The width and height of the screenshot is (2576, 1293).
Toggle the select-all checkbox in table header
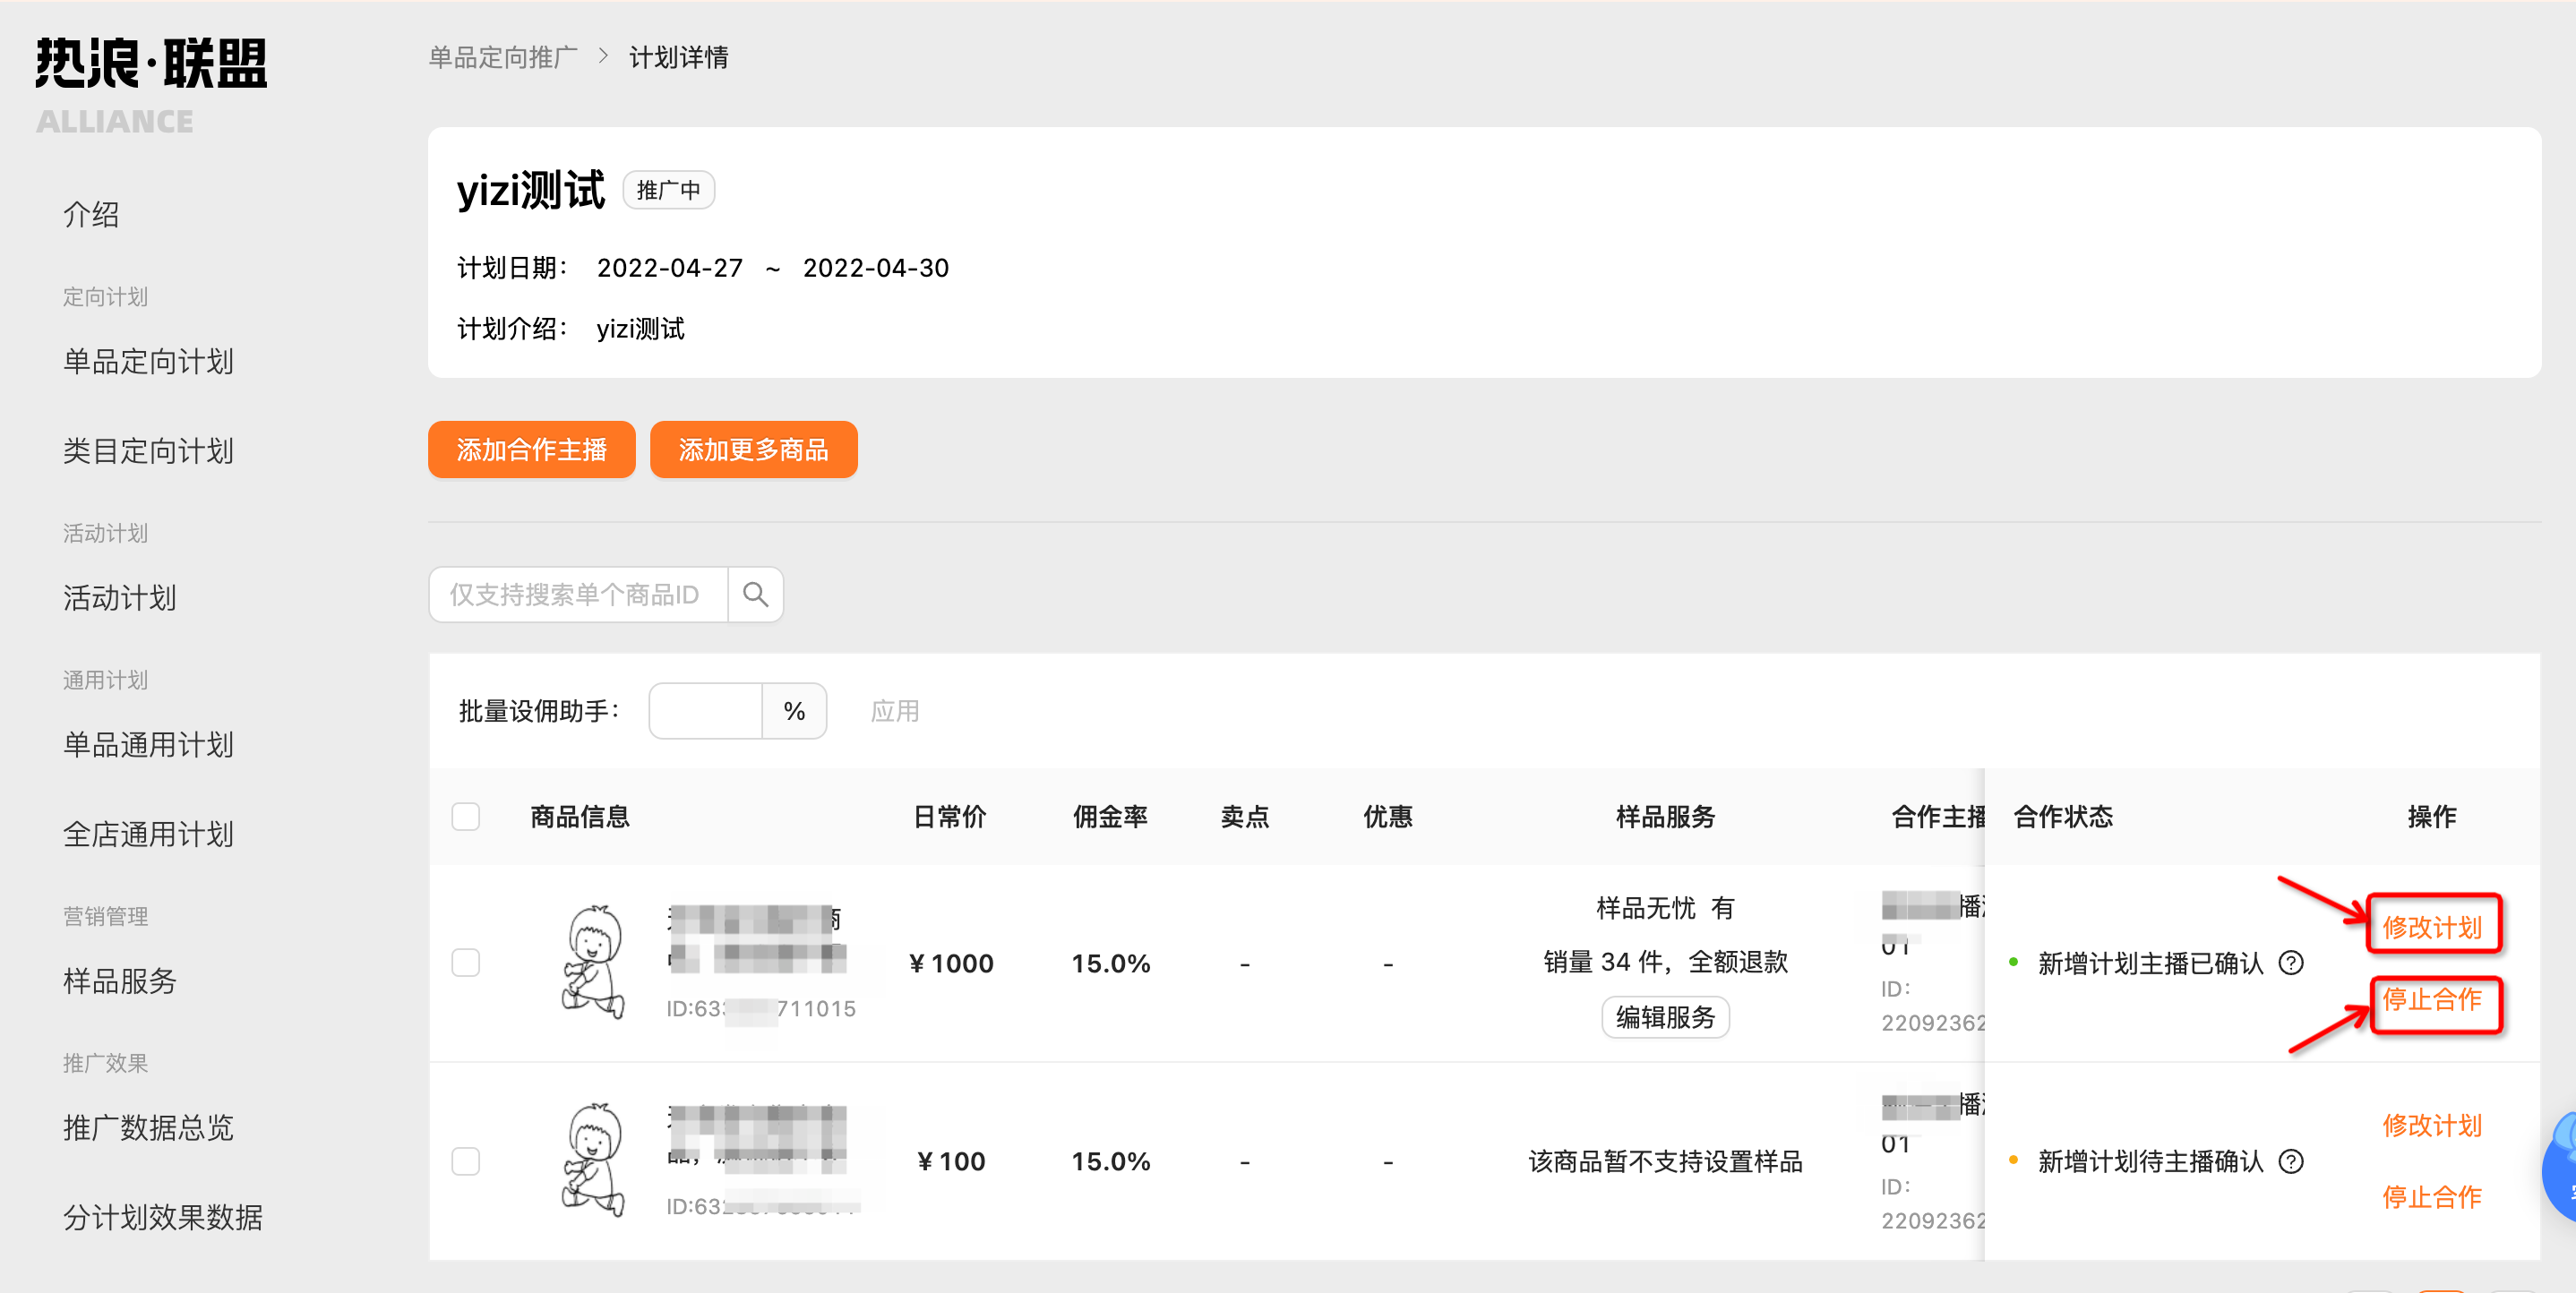pos(466,816)
